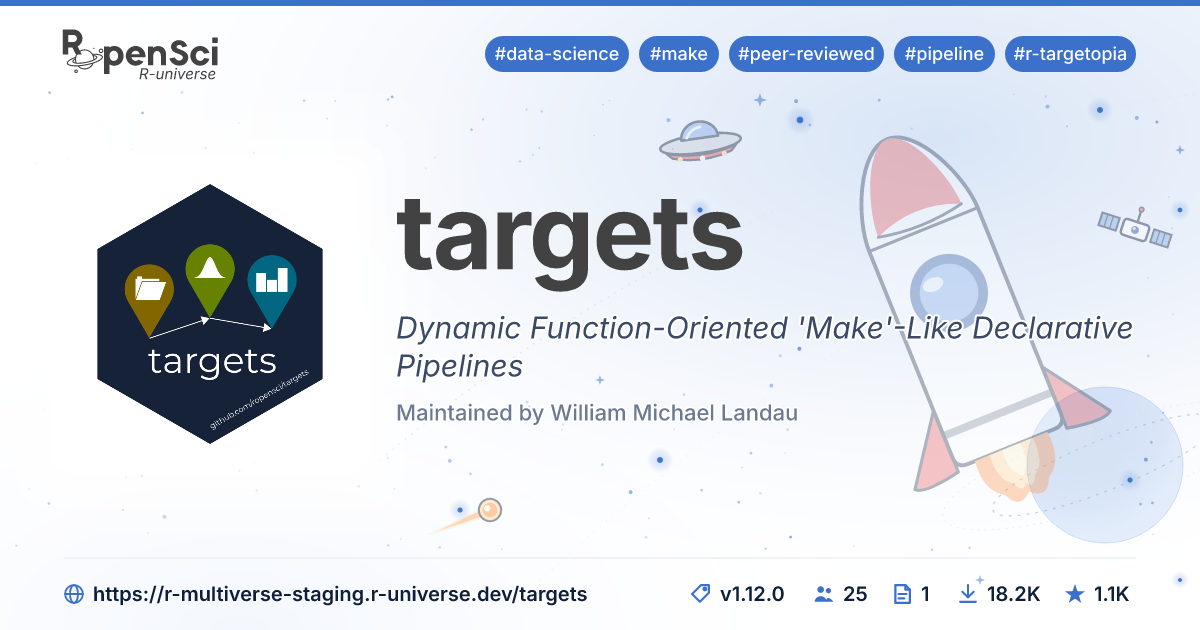Click the star icon next to 1.1K

pos(1075,594)
